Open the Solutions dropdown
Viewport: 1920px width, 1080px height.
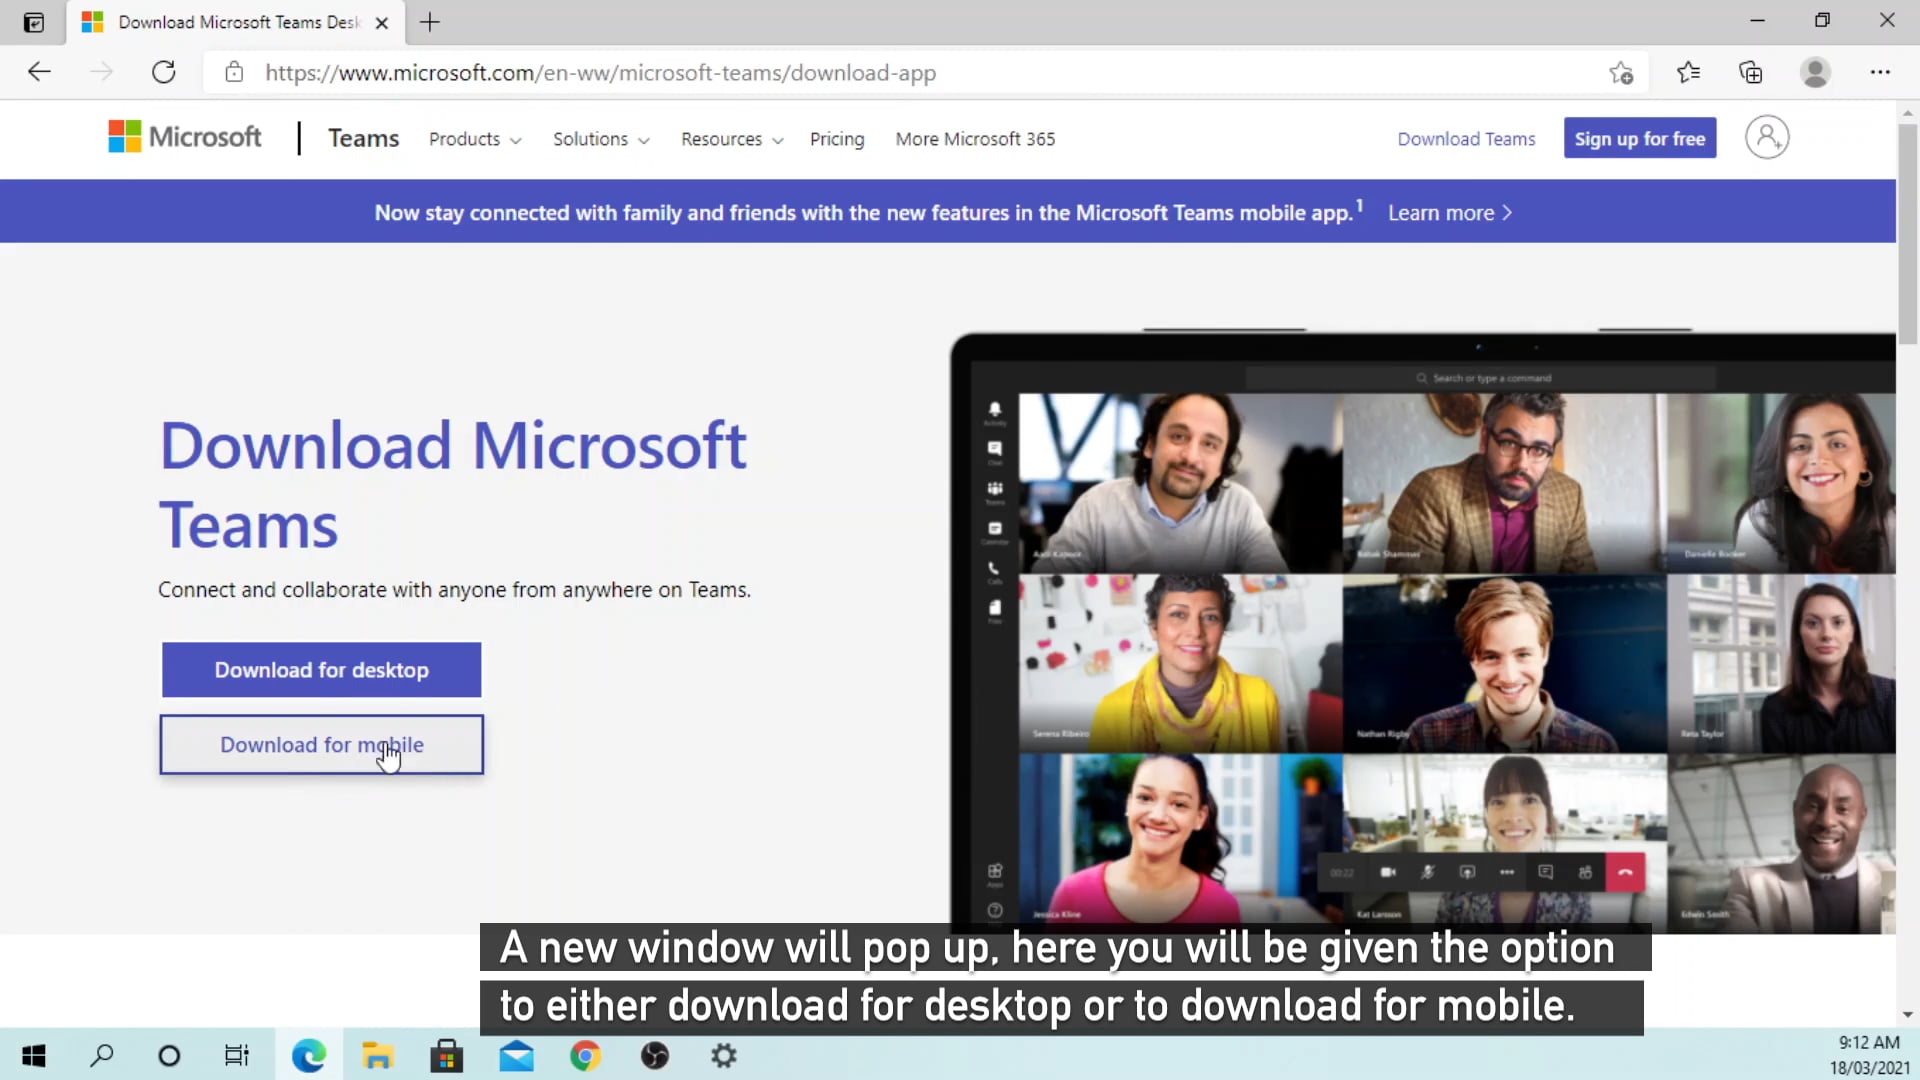[600, 139]
